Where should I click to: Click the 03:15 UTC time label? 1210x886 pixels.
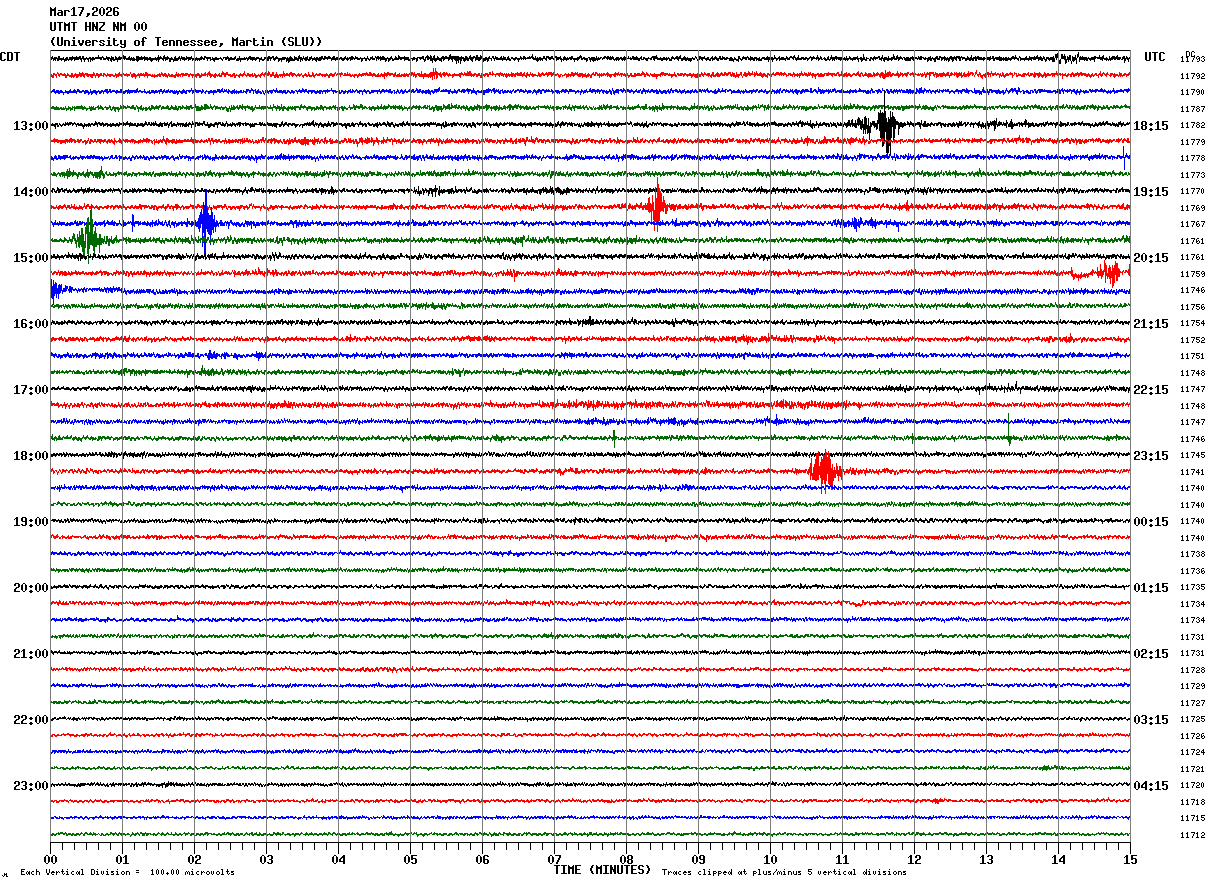(x=1151, y=719)
